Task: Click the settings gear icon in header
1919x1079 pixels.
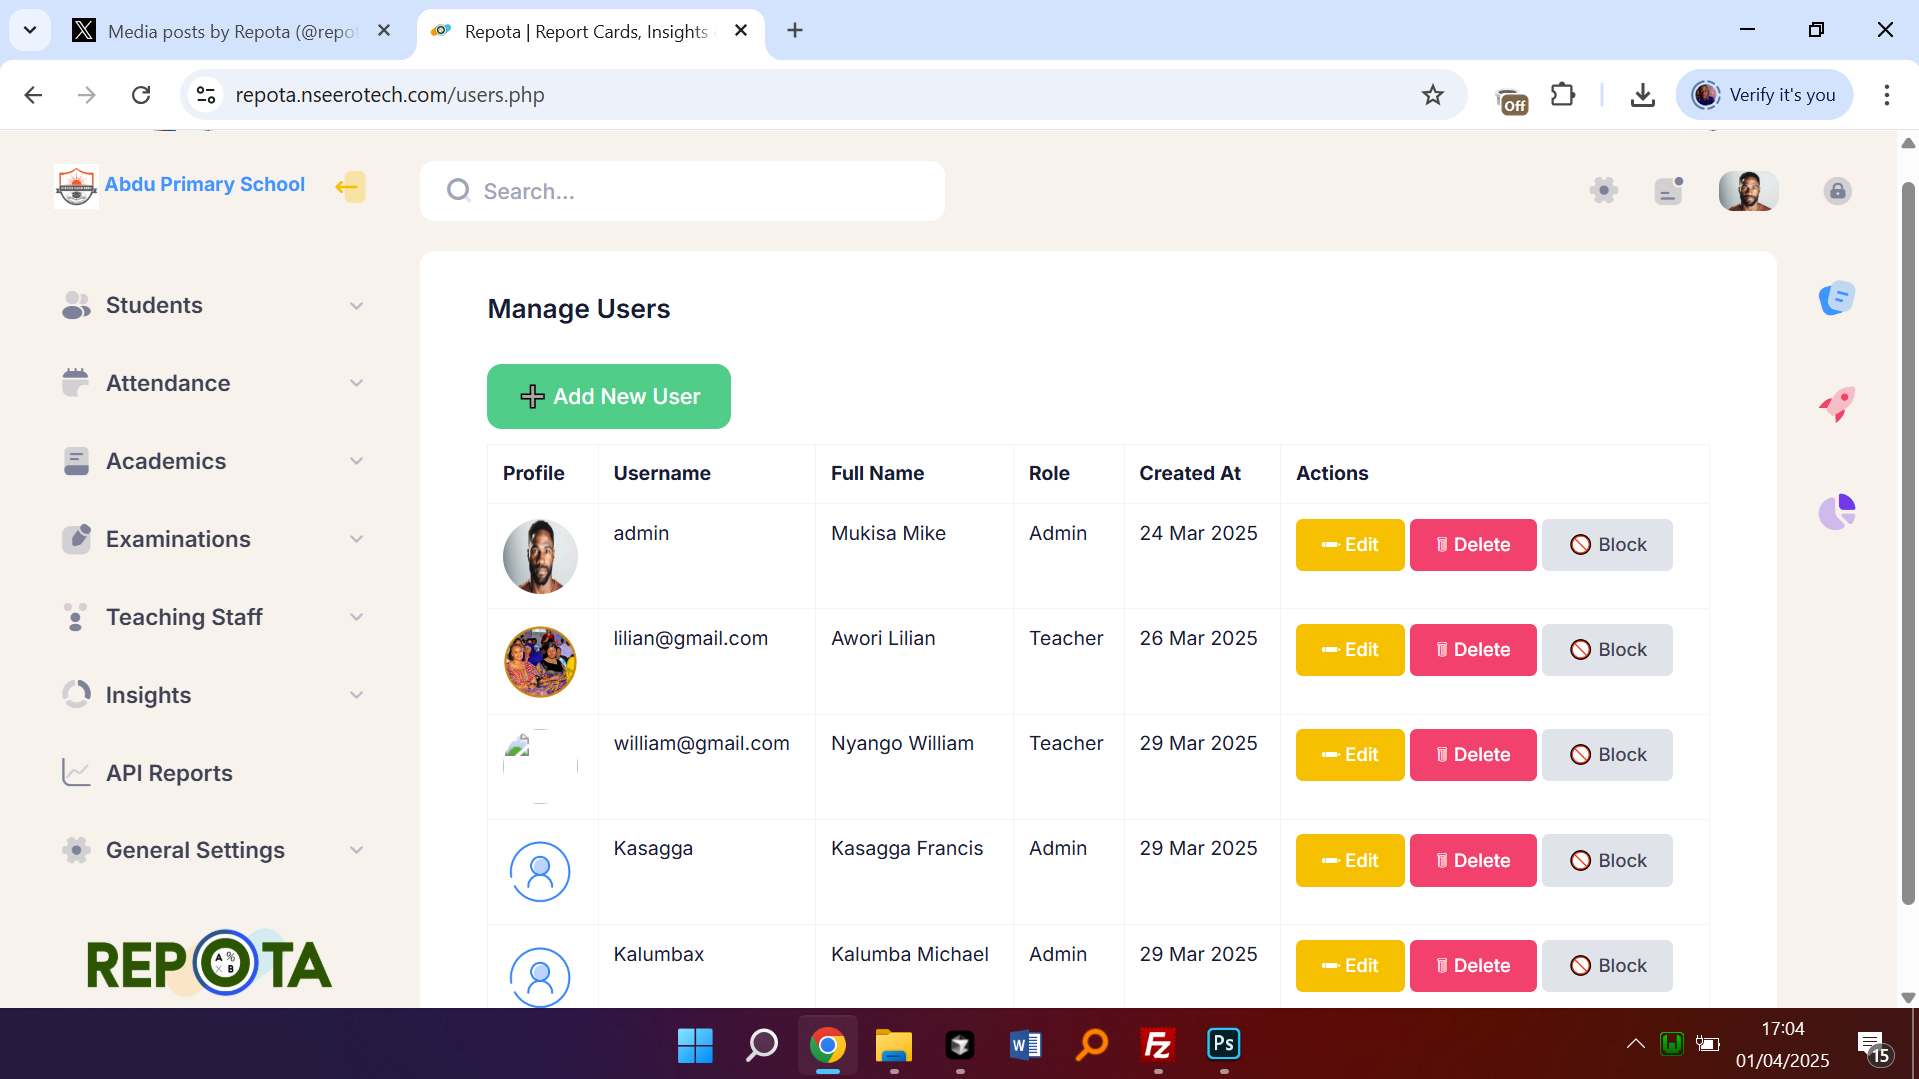Action: pos(1603,190)
